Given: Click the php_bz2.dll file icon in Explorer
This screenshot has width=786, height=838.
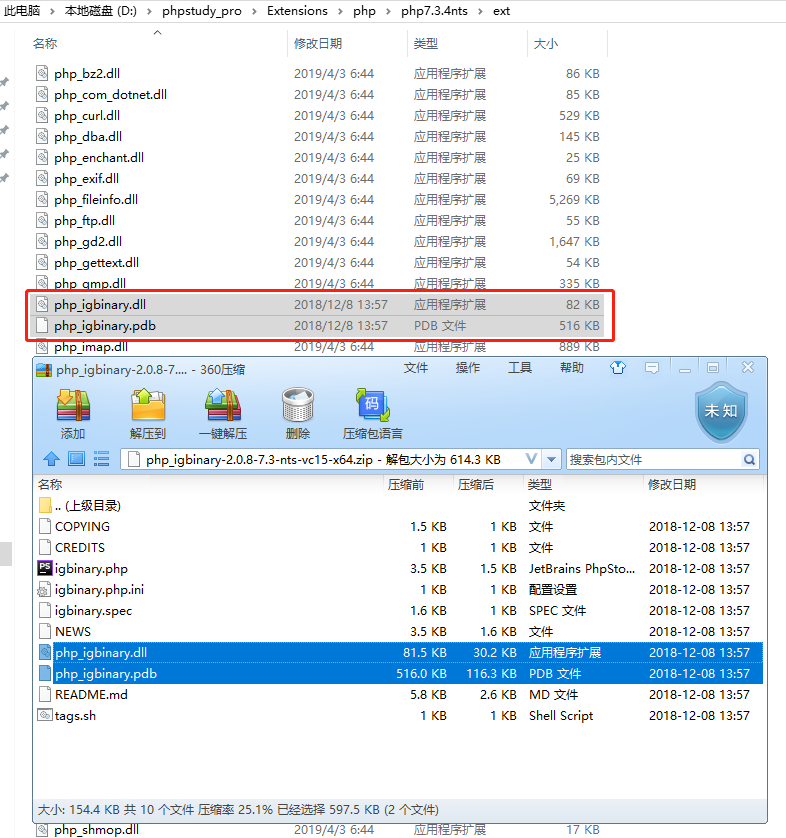Looking at the screenshot, I should coord(42,73).
